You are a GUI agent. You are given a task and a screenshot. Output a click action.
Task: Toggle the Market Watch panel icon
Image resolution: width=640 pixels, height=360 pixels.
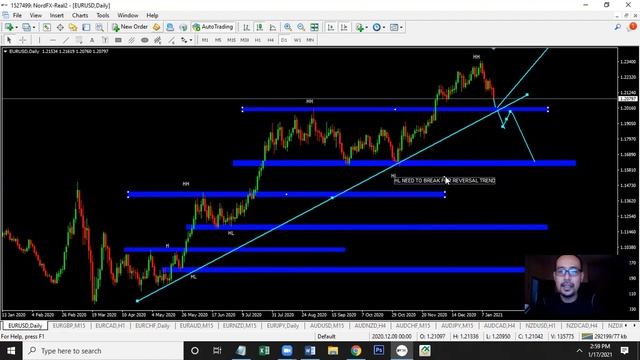coord(47,27)
